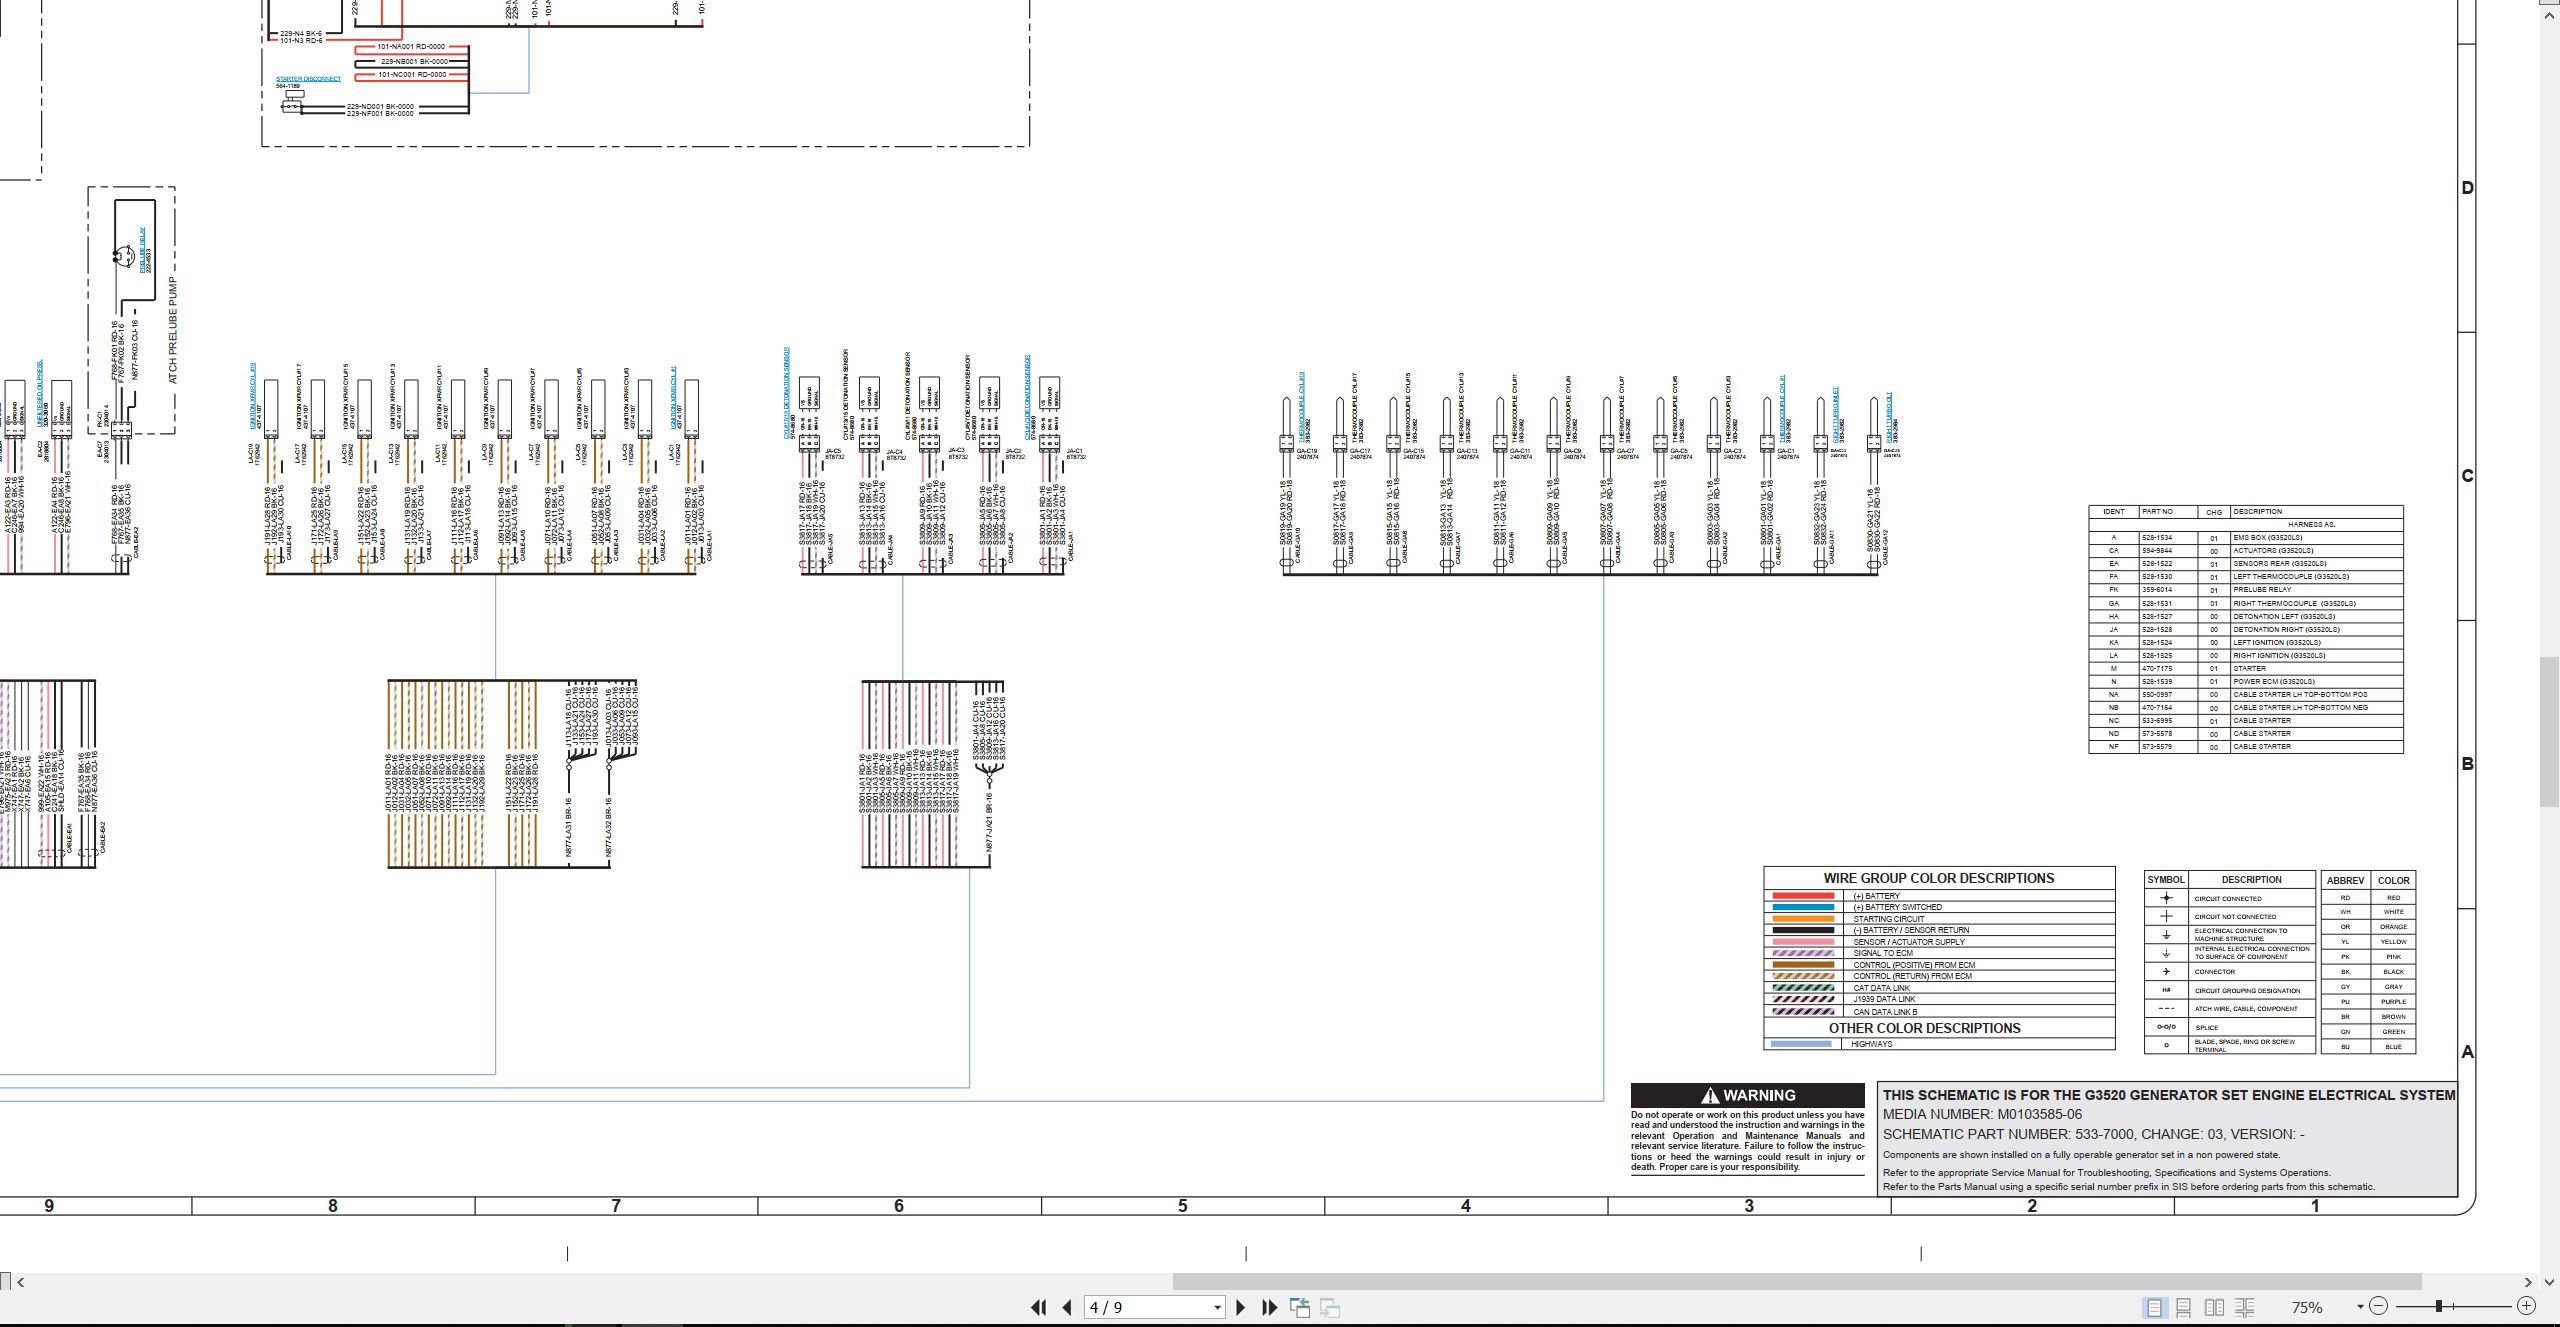The height and width of the screenshot is (1327, 2560).
Task: Click the horizontal scrollbar thumb
Action: (x=1797, y=1281)
